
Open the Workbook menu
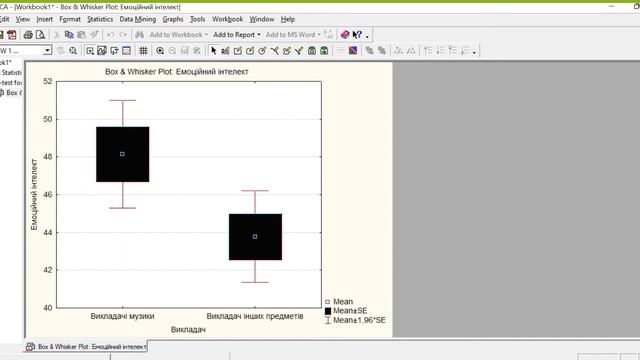[x=227, y=19]
